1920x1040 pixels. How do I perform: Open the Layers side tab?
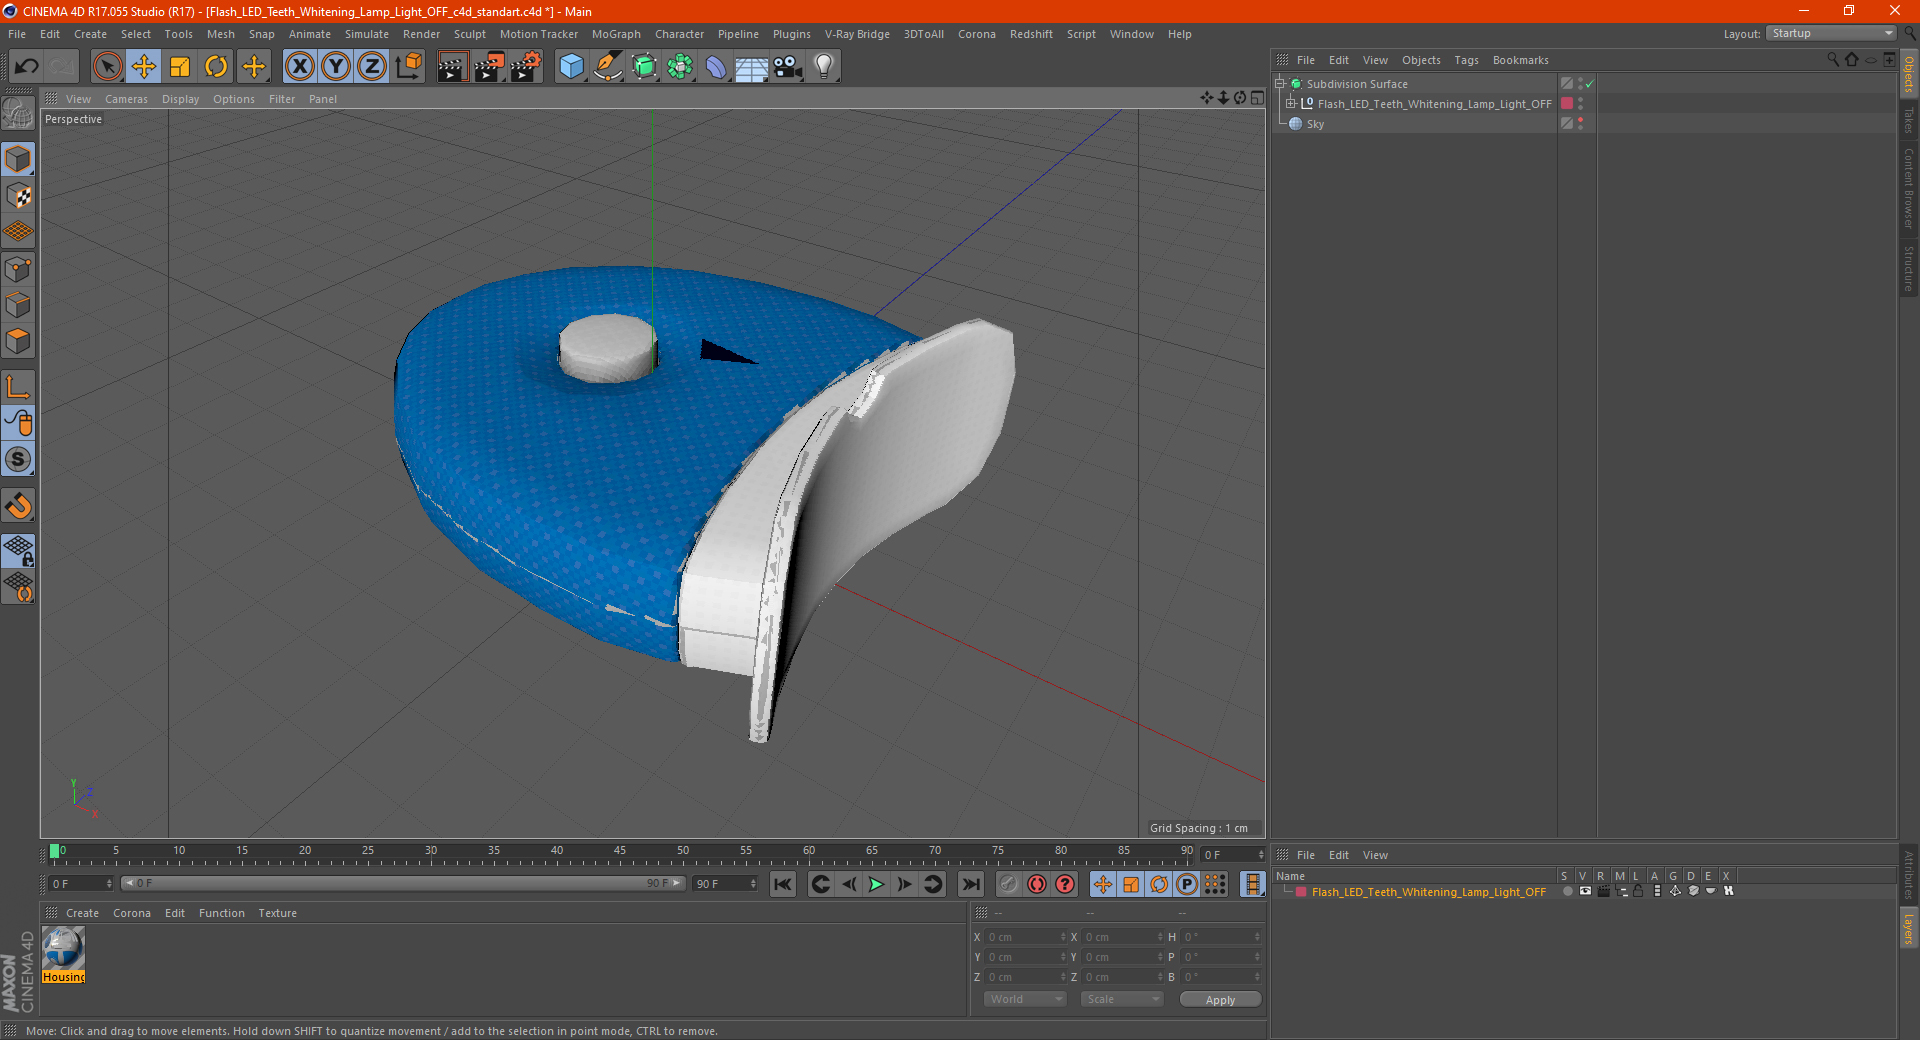1908,929
